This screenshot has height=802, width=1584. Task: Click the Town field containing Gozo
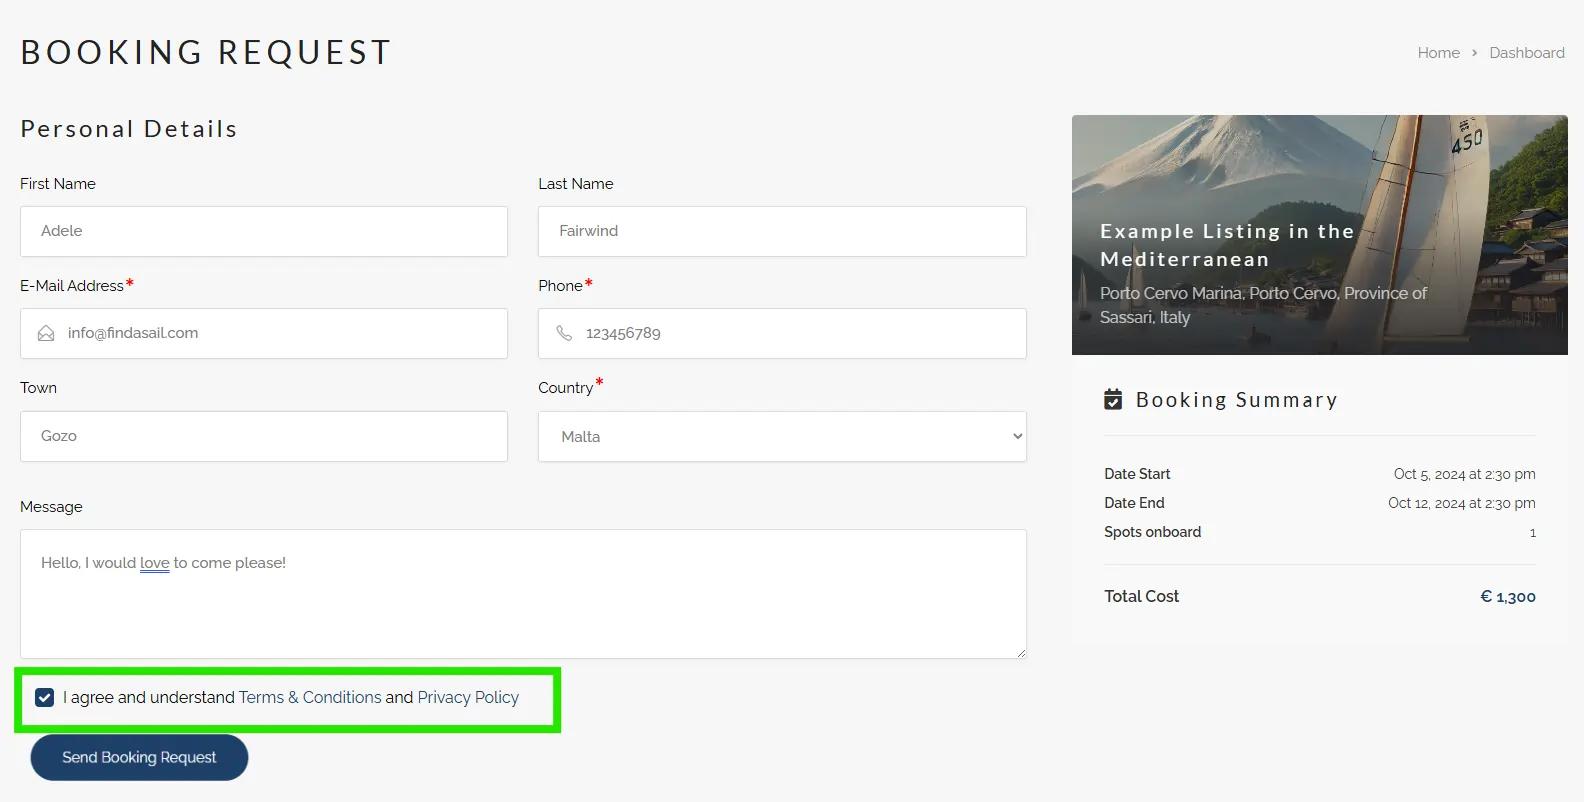[x=264, y=437]
